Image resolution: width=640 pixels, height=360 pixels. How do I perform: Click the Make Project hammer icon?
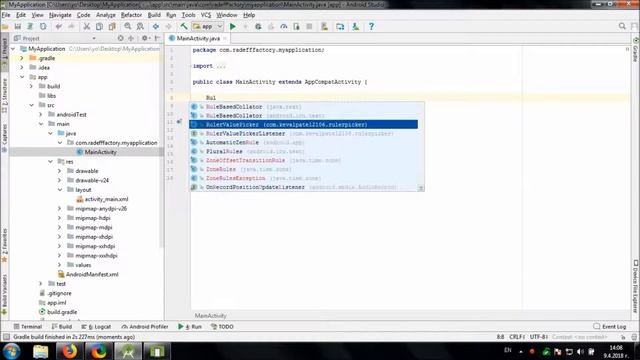click(184, 27)
